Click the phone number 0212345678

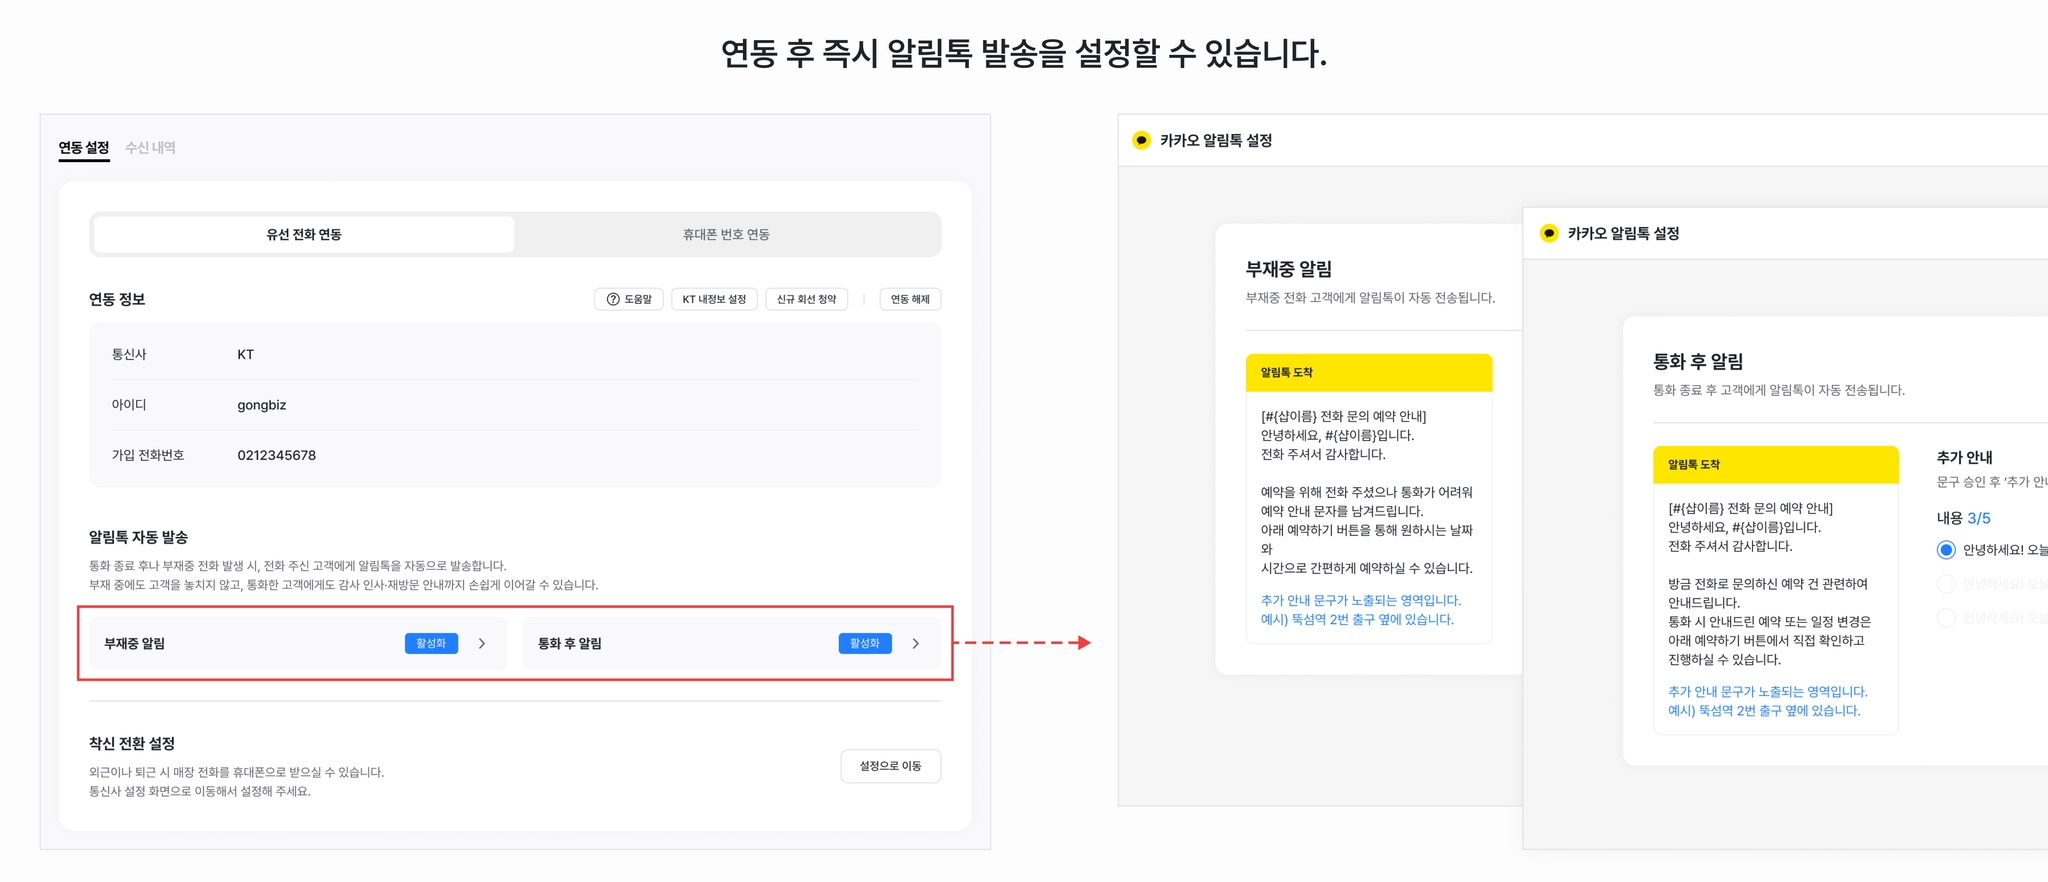tap(277, 455)
